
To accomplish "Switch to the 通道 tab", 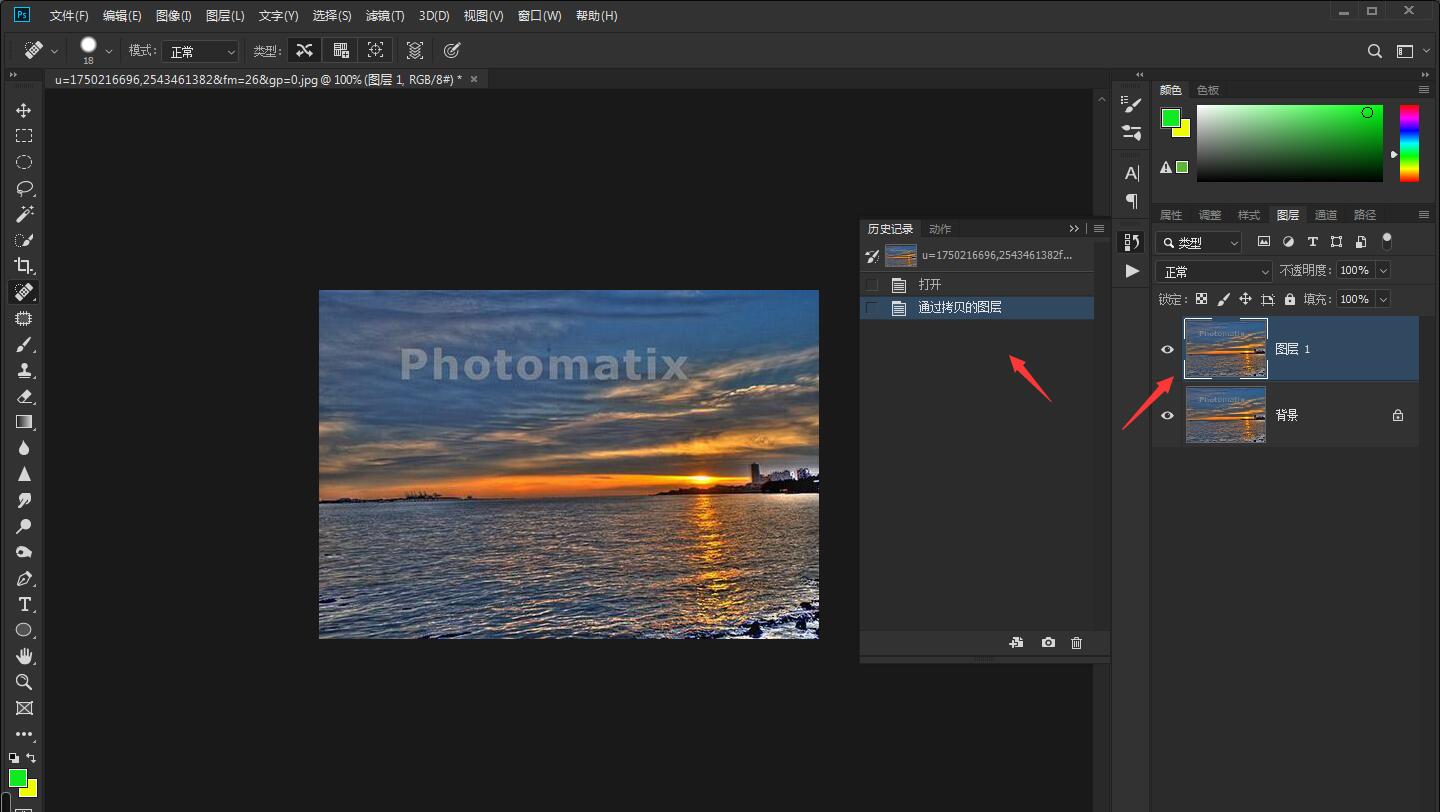I will (1326, 215).
